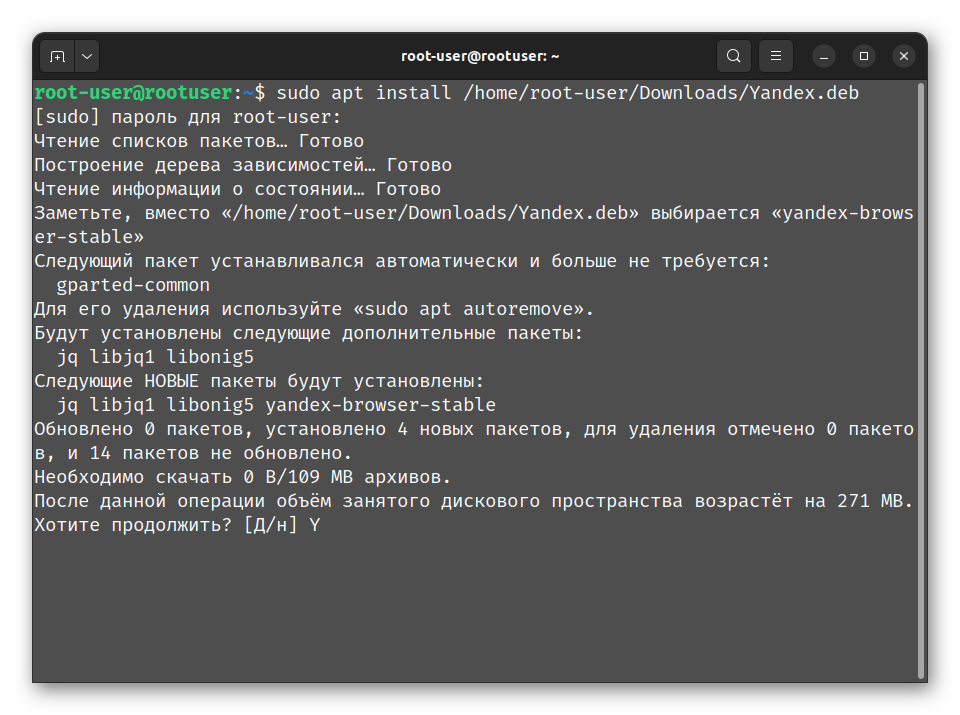Screen dimensions: 960x715
Task: Close the terminal window
Action: 904,56
